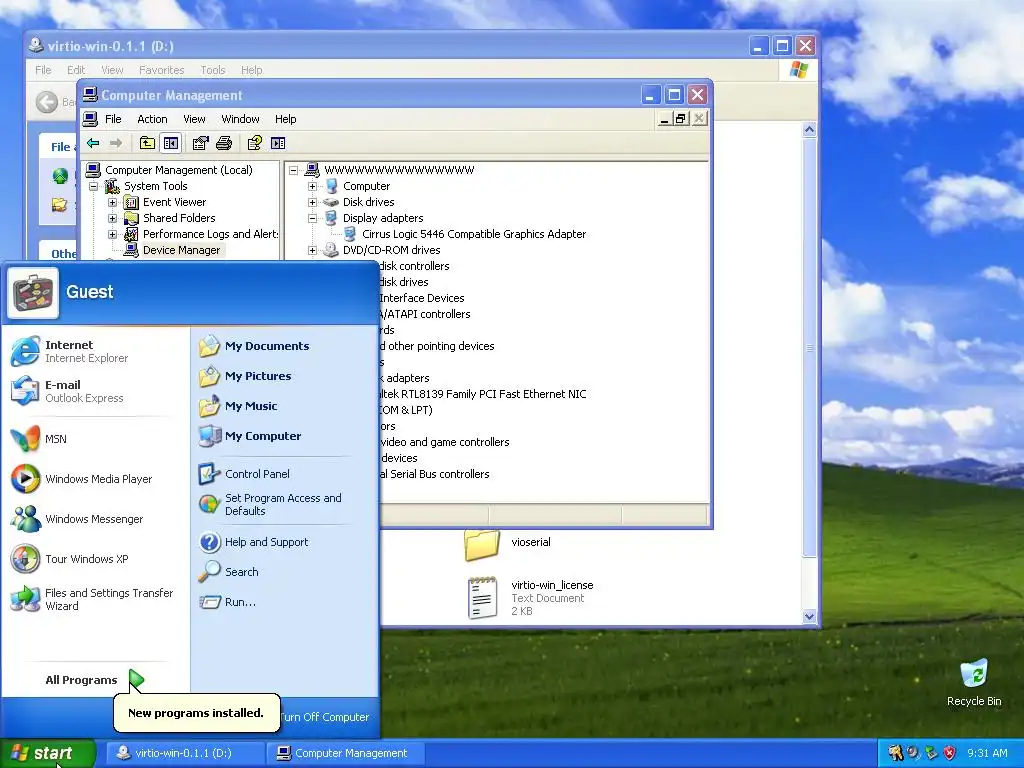Screen dimensions: 1024x768
Task: Click Turn Off Computer
Action: pos(325,717)
